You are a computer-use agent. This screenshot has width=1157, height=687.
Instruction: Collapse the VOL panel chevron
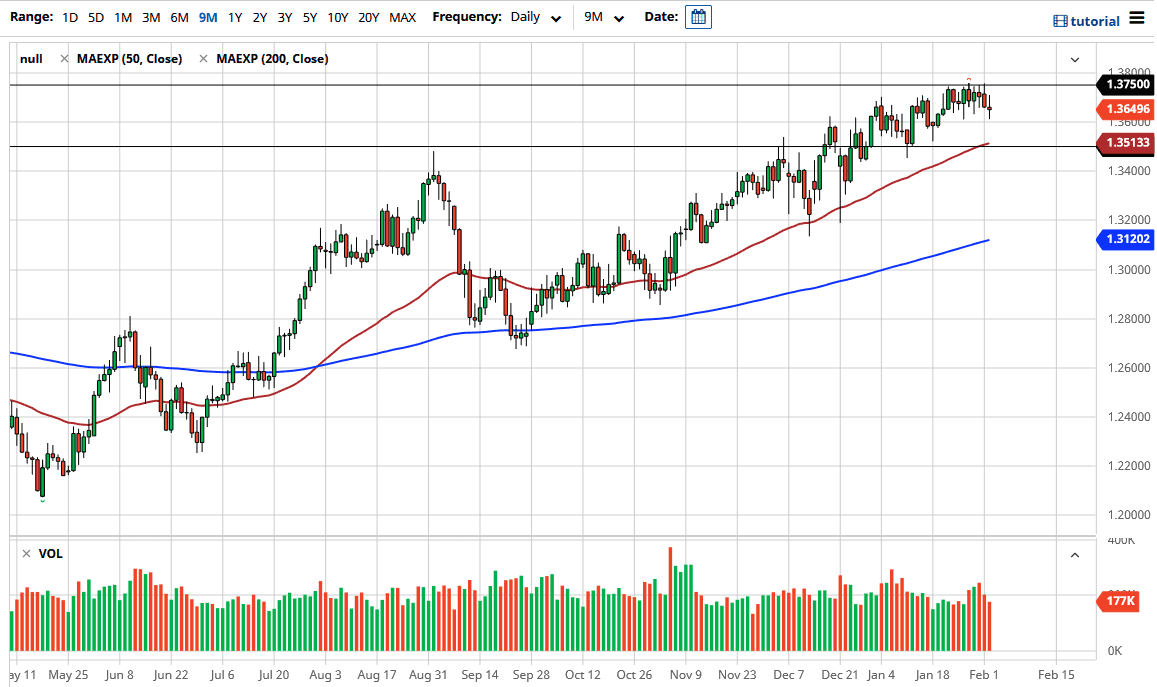pyautogui.click(x=1075, y=555)
